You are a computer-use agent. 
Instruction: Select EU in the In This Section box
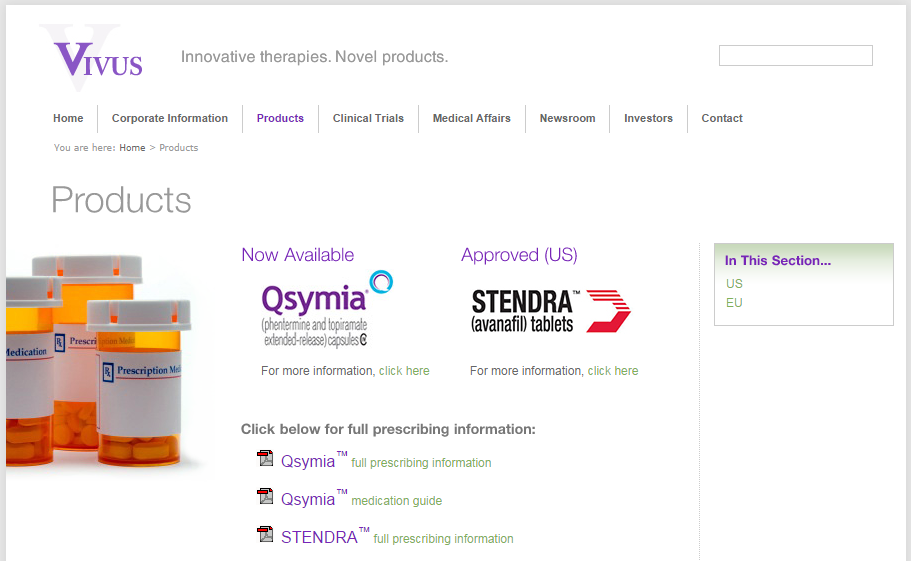tap(734, 303)
